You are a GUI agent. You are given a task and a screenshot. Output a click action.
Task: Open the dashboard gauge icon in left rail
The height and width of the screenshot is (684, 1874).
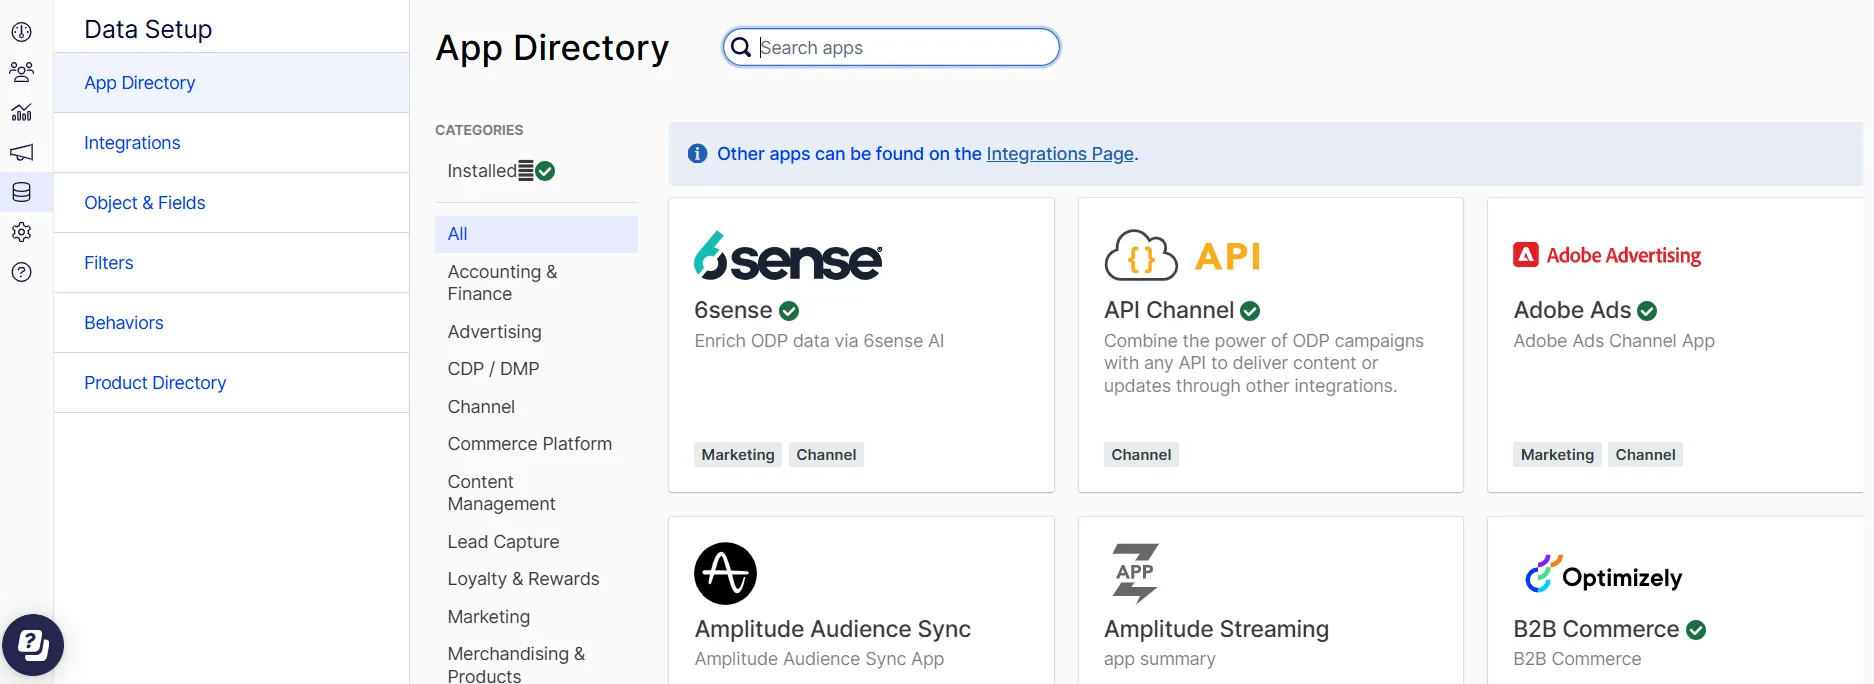21,32
